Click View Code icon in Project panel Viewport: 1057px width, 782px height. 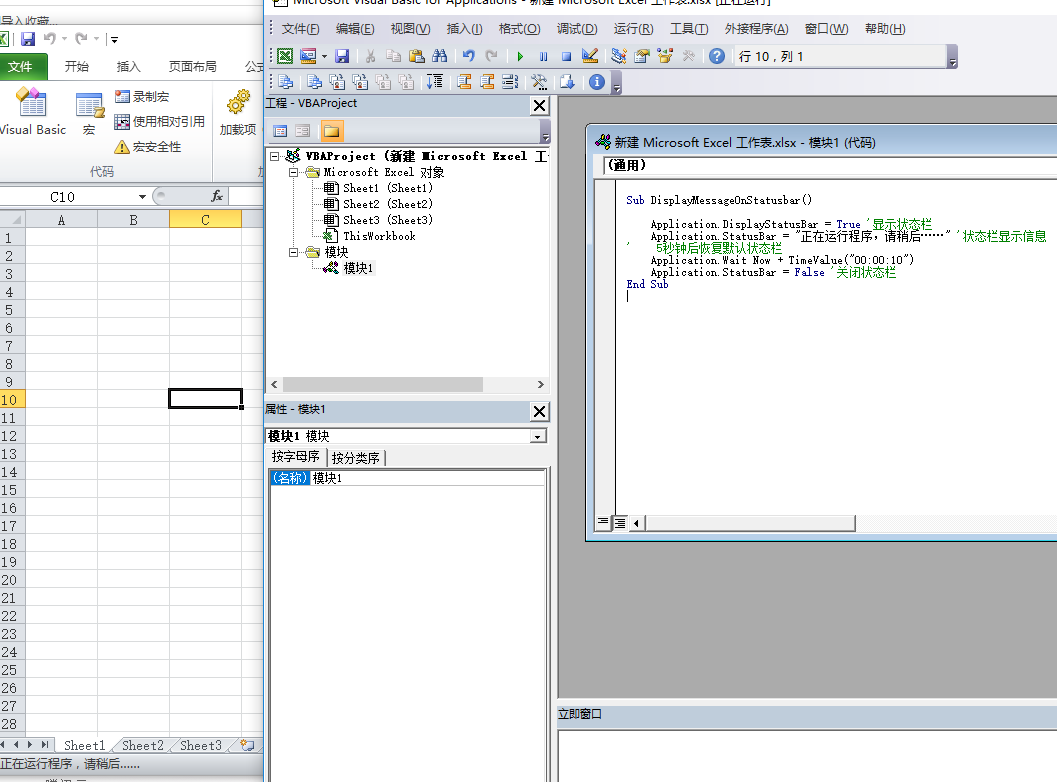[x=280, y=131]
